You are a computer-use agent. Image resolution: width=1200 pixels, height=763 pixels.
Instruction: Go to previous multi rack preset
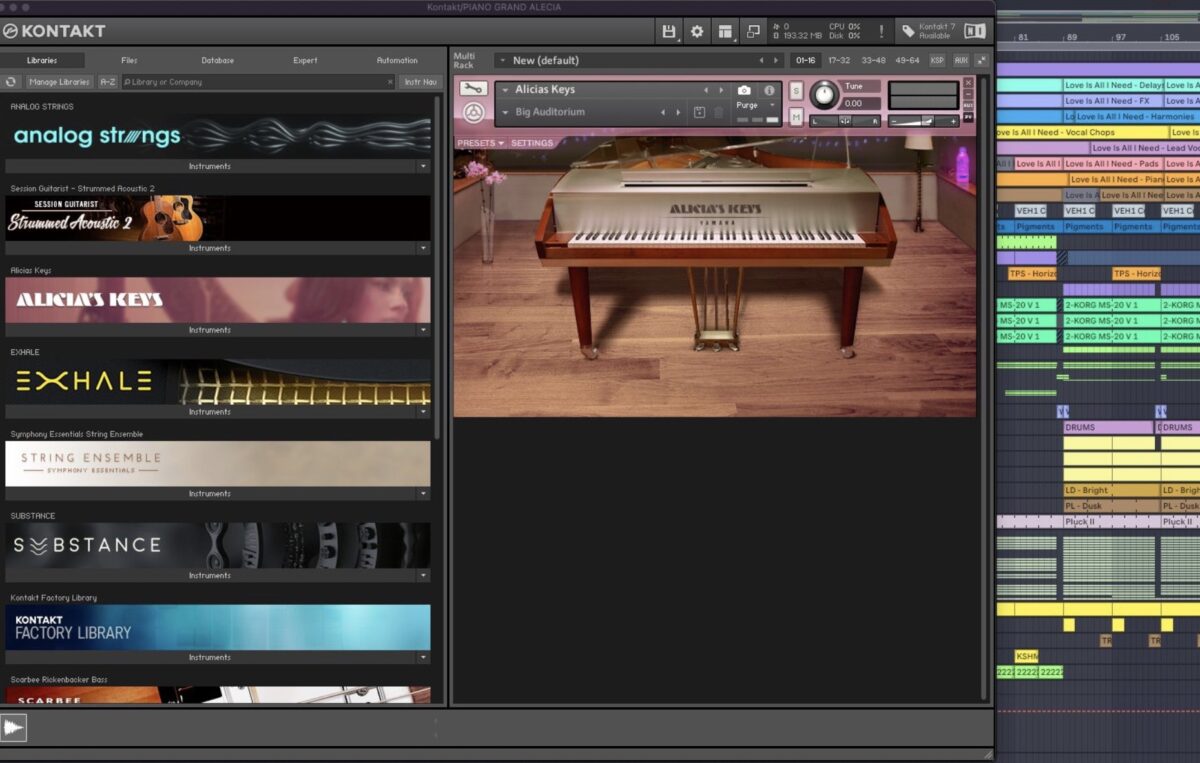761,60
